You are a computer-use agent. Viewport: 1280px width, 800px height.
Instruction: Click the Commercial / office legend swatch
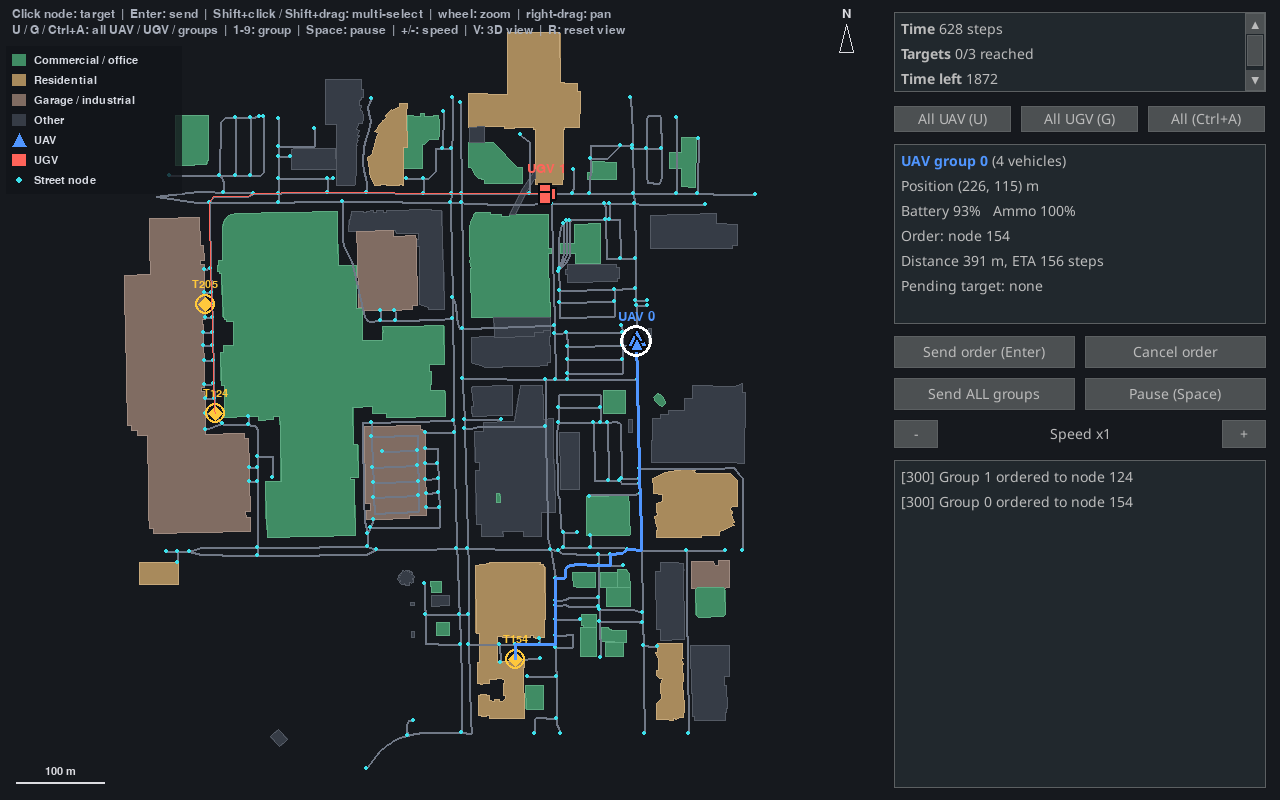pyautogui.click(x=19, y=60)
